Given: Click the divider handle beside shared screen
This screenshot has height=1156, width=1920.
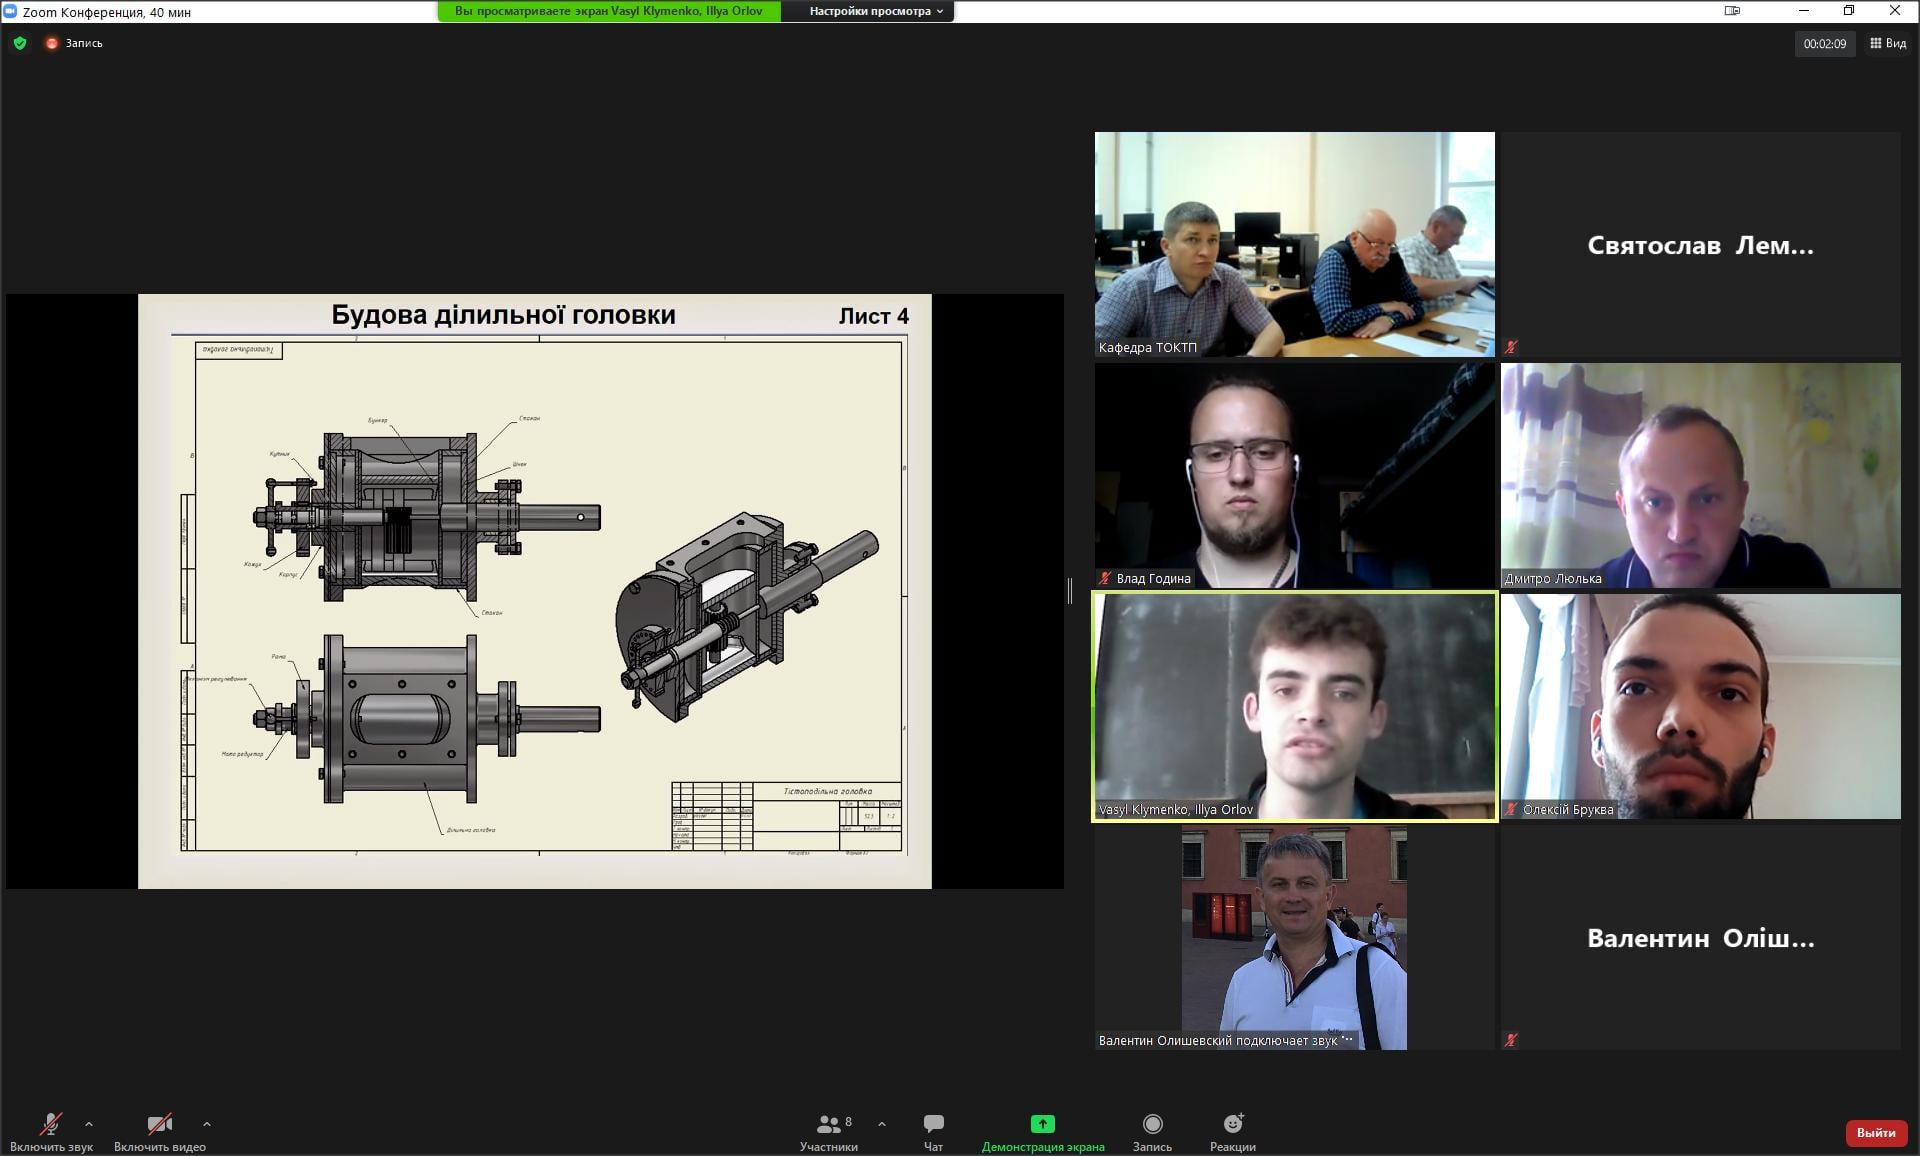Looking at the screenshot, I should coord(1070,591).
